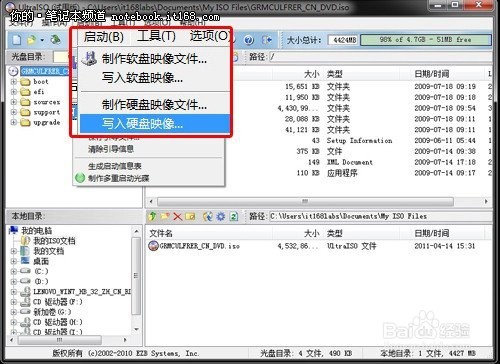Screen dimensions: 500x364
Task: Choose 制作软盘映像文件... from the menu
Action: point(155,59)
